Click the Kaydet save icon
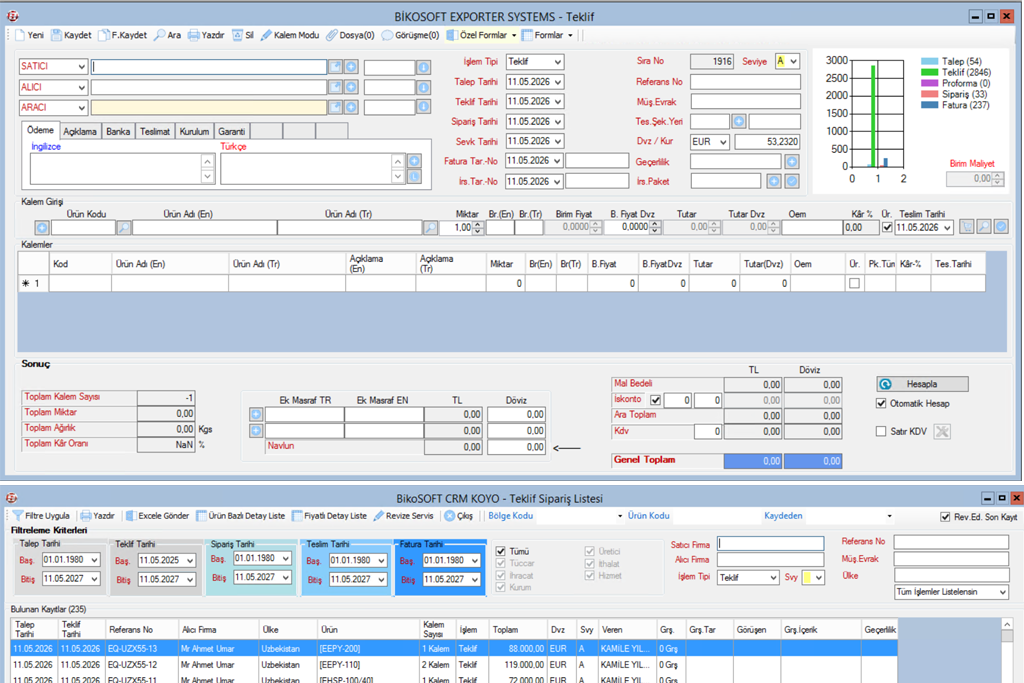1024x683 pixels. 56,35
